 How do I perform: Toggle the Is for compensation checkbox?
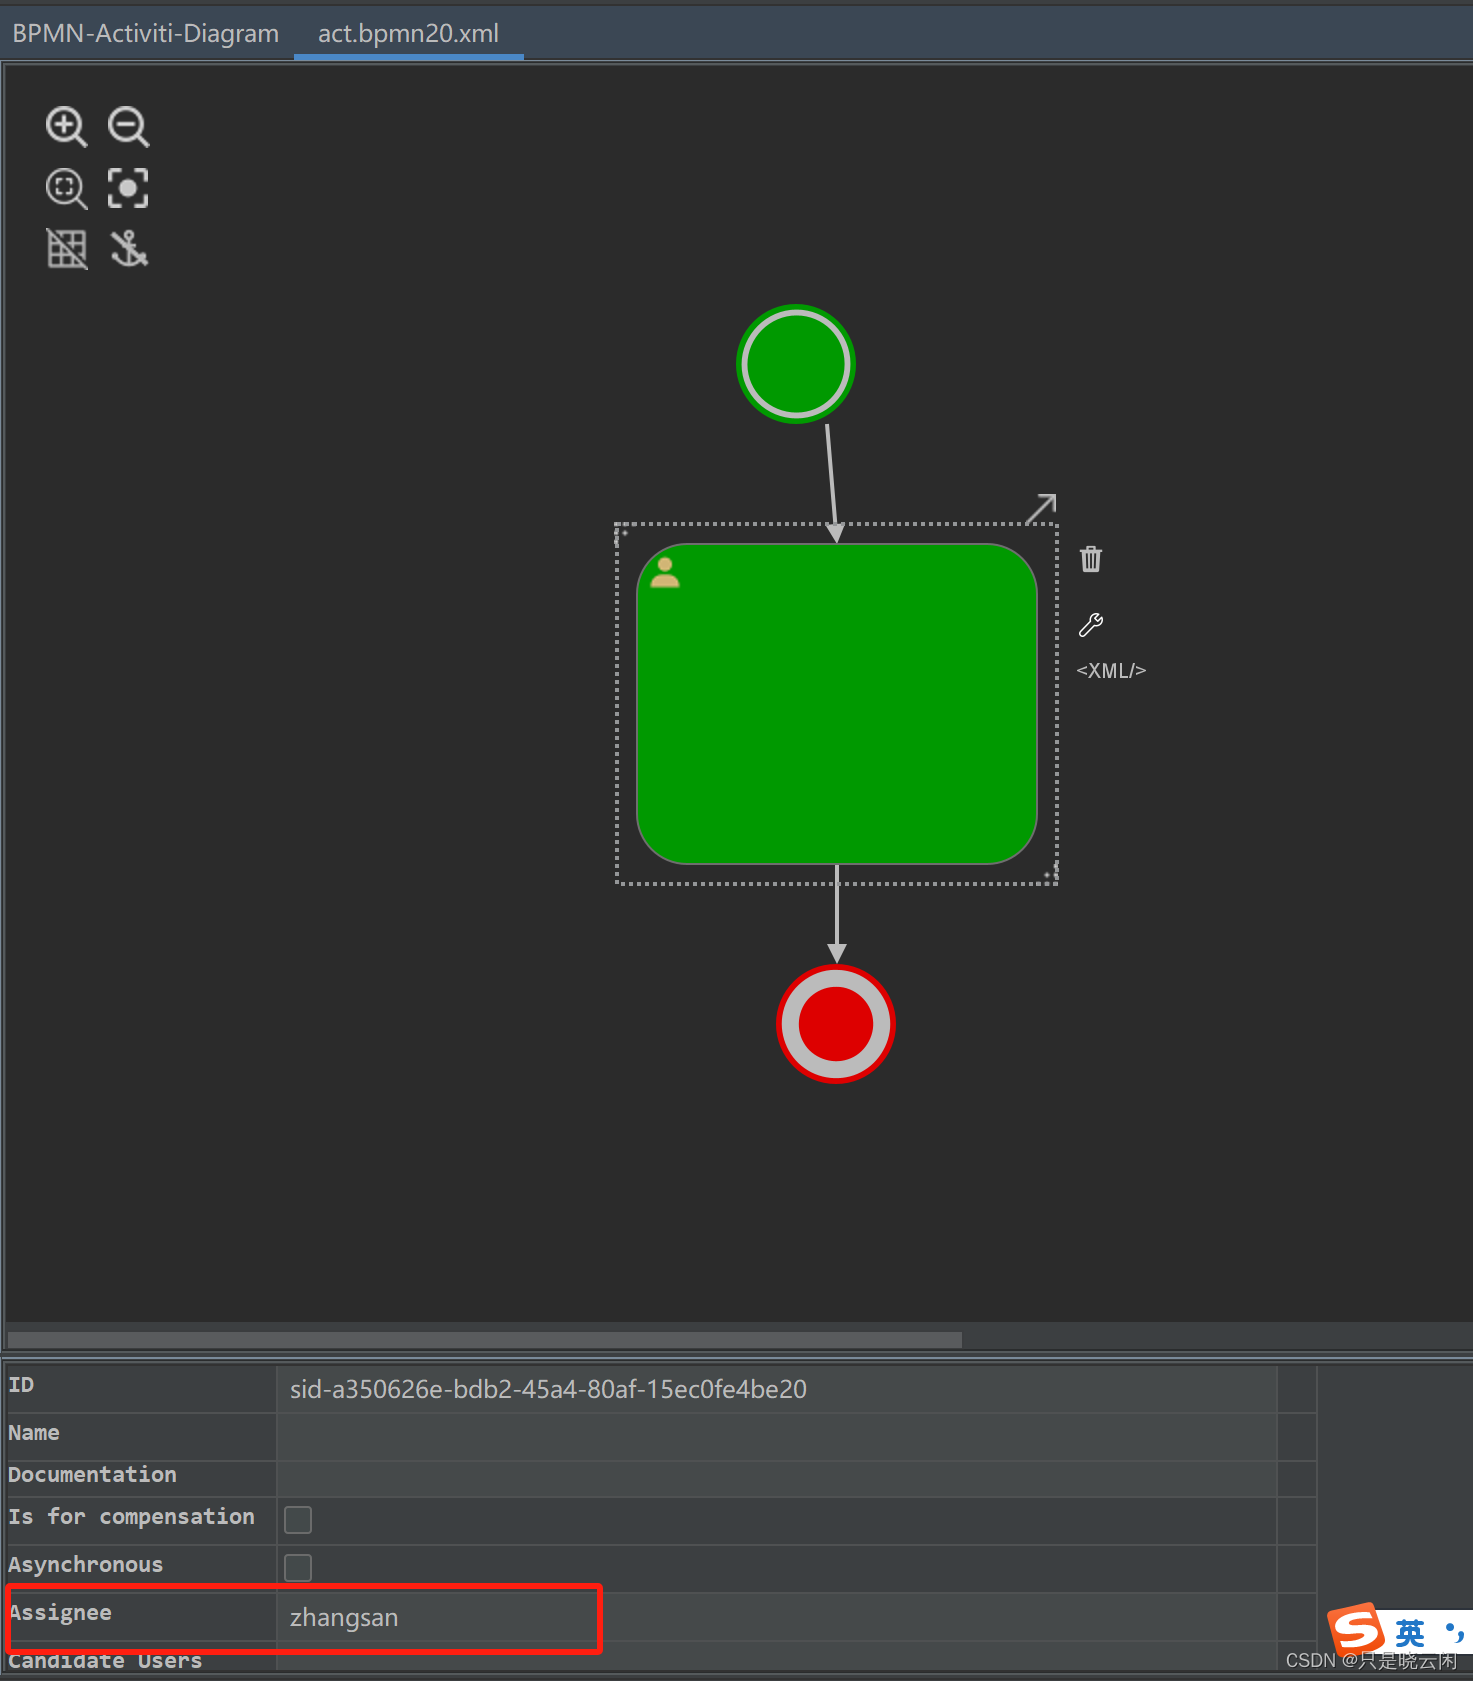point(298,1520)
